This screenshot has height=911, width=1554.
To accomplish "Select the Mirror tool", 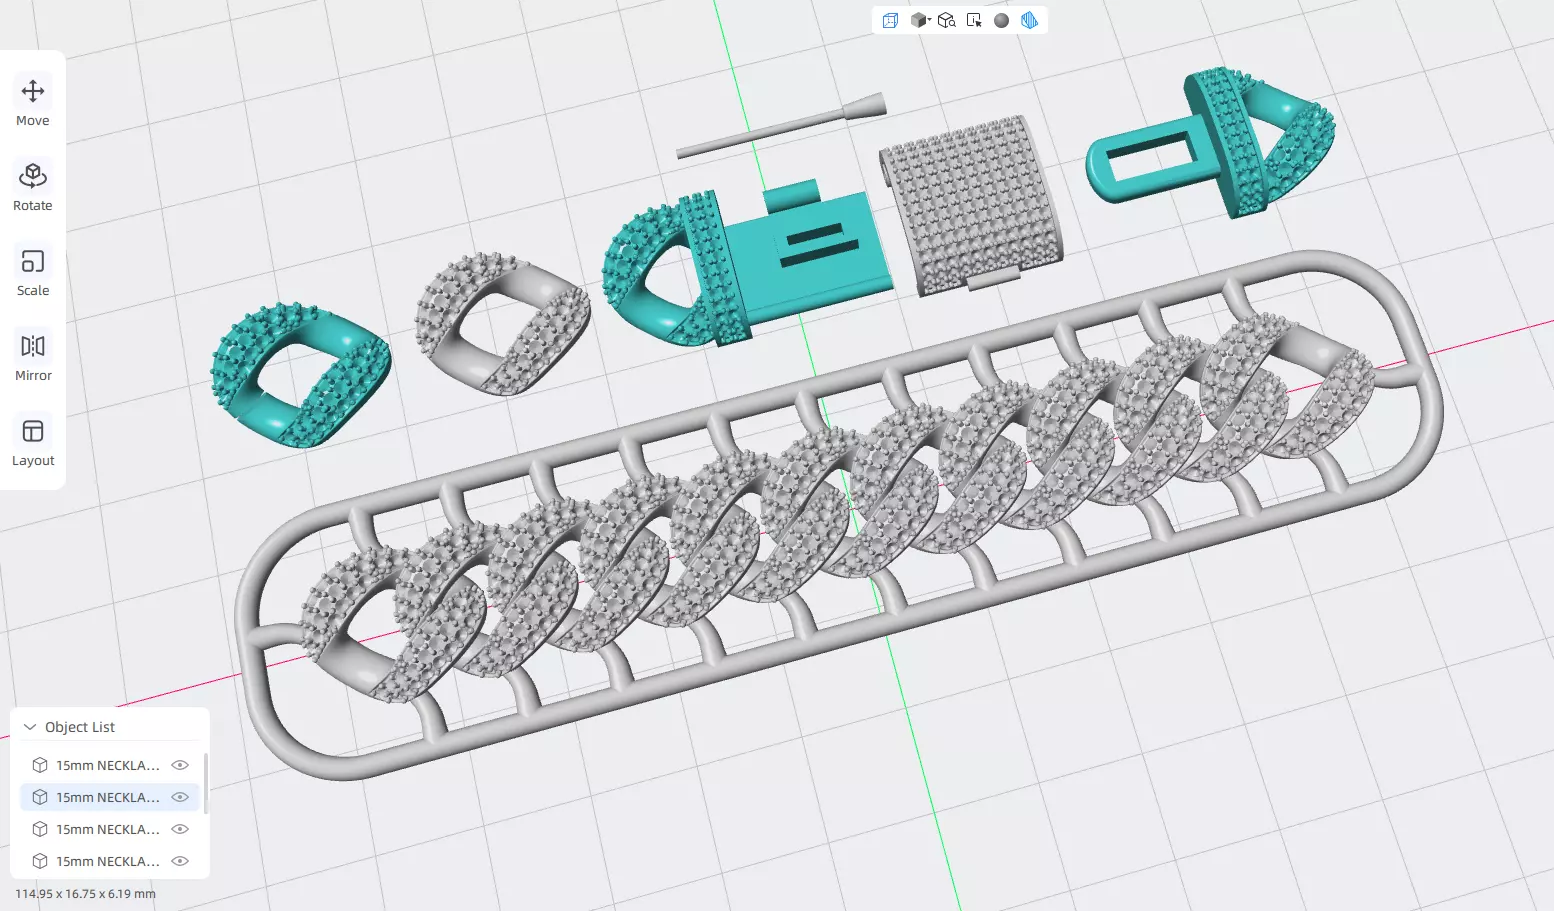I will [33, 357].
